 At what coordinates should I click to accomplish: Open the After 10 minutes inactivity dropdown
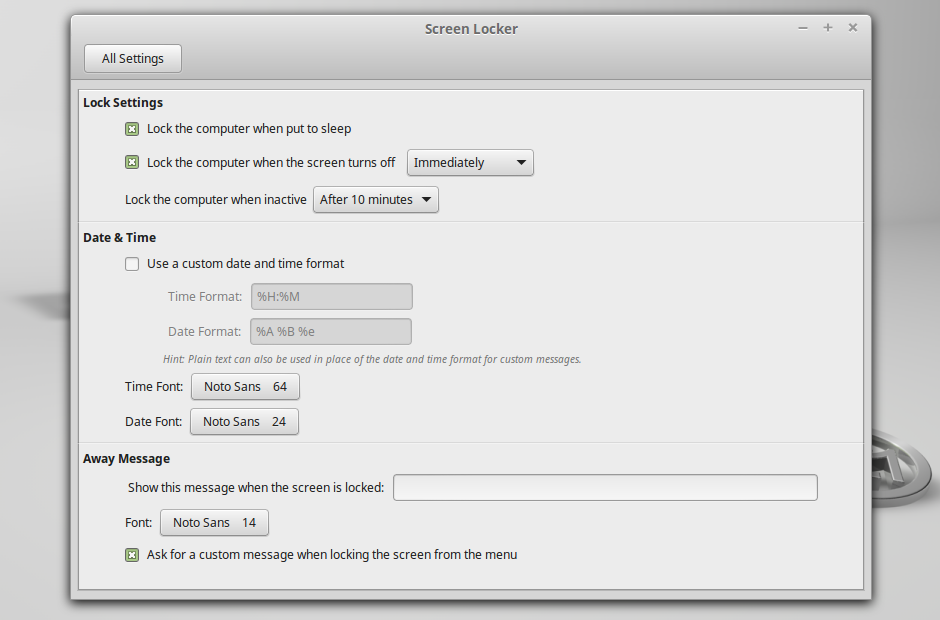tap(375, 199)
